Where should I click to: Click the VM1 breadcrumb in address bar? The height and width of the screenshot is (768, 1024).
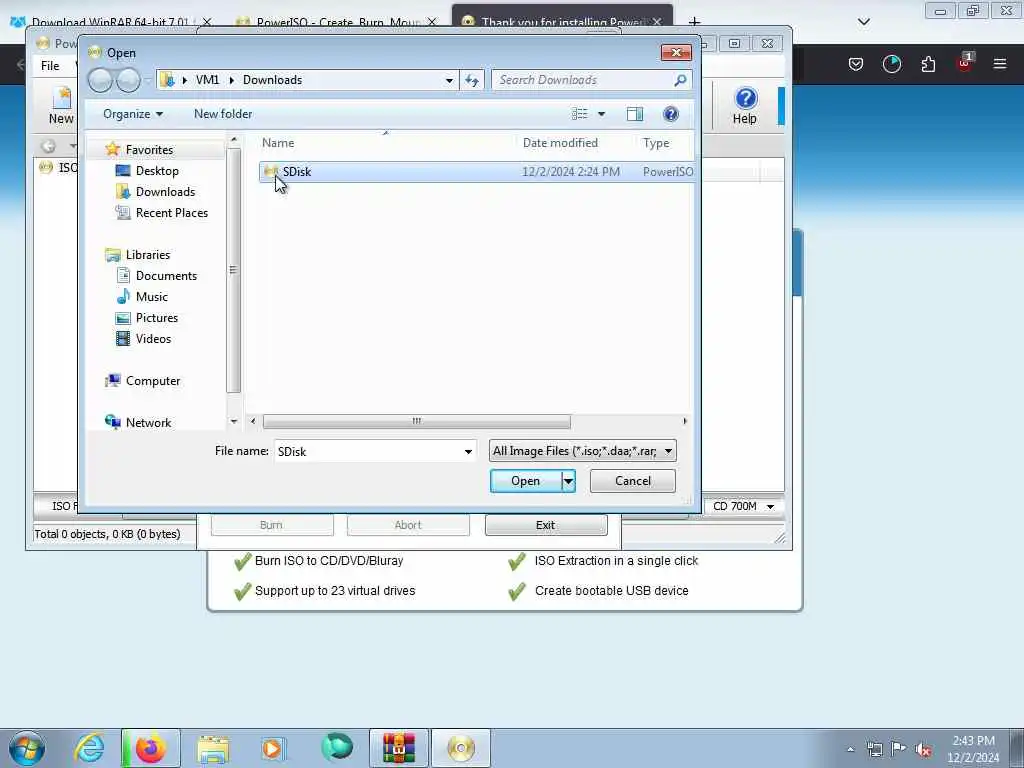click(207, 80)
